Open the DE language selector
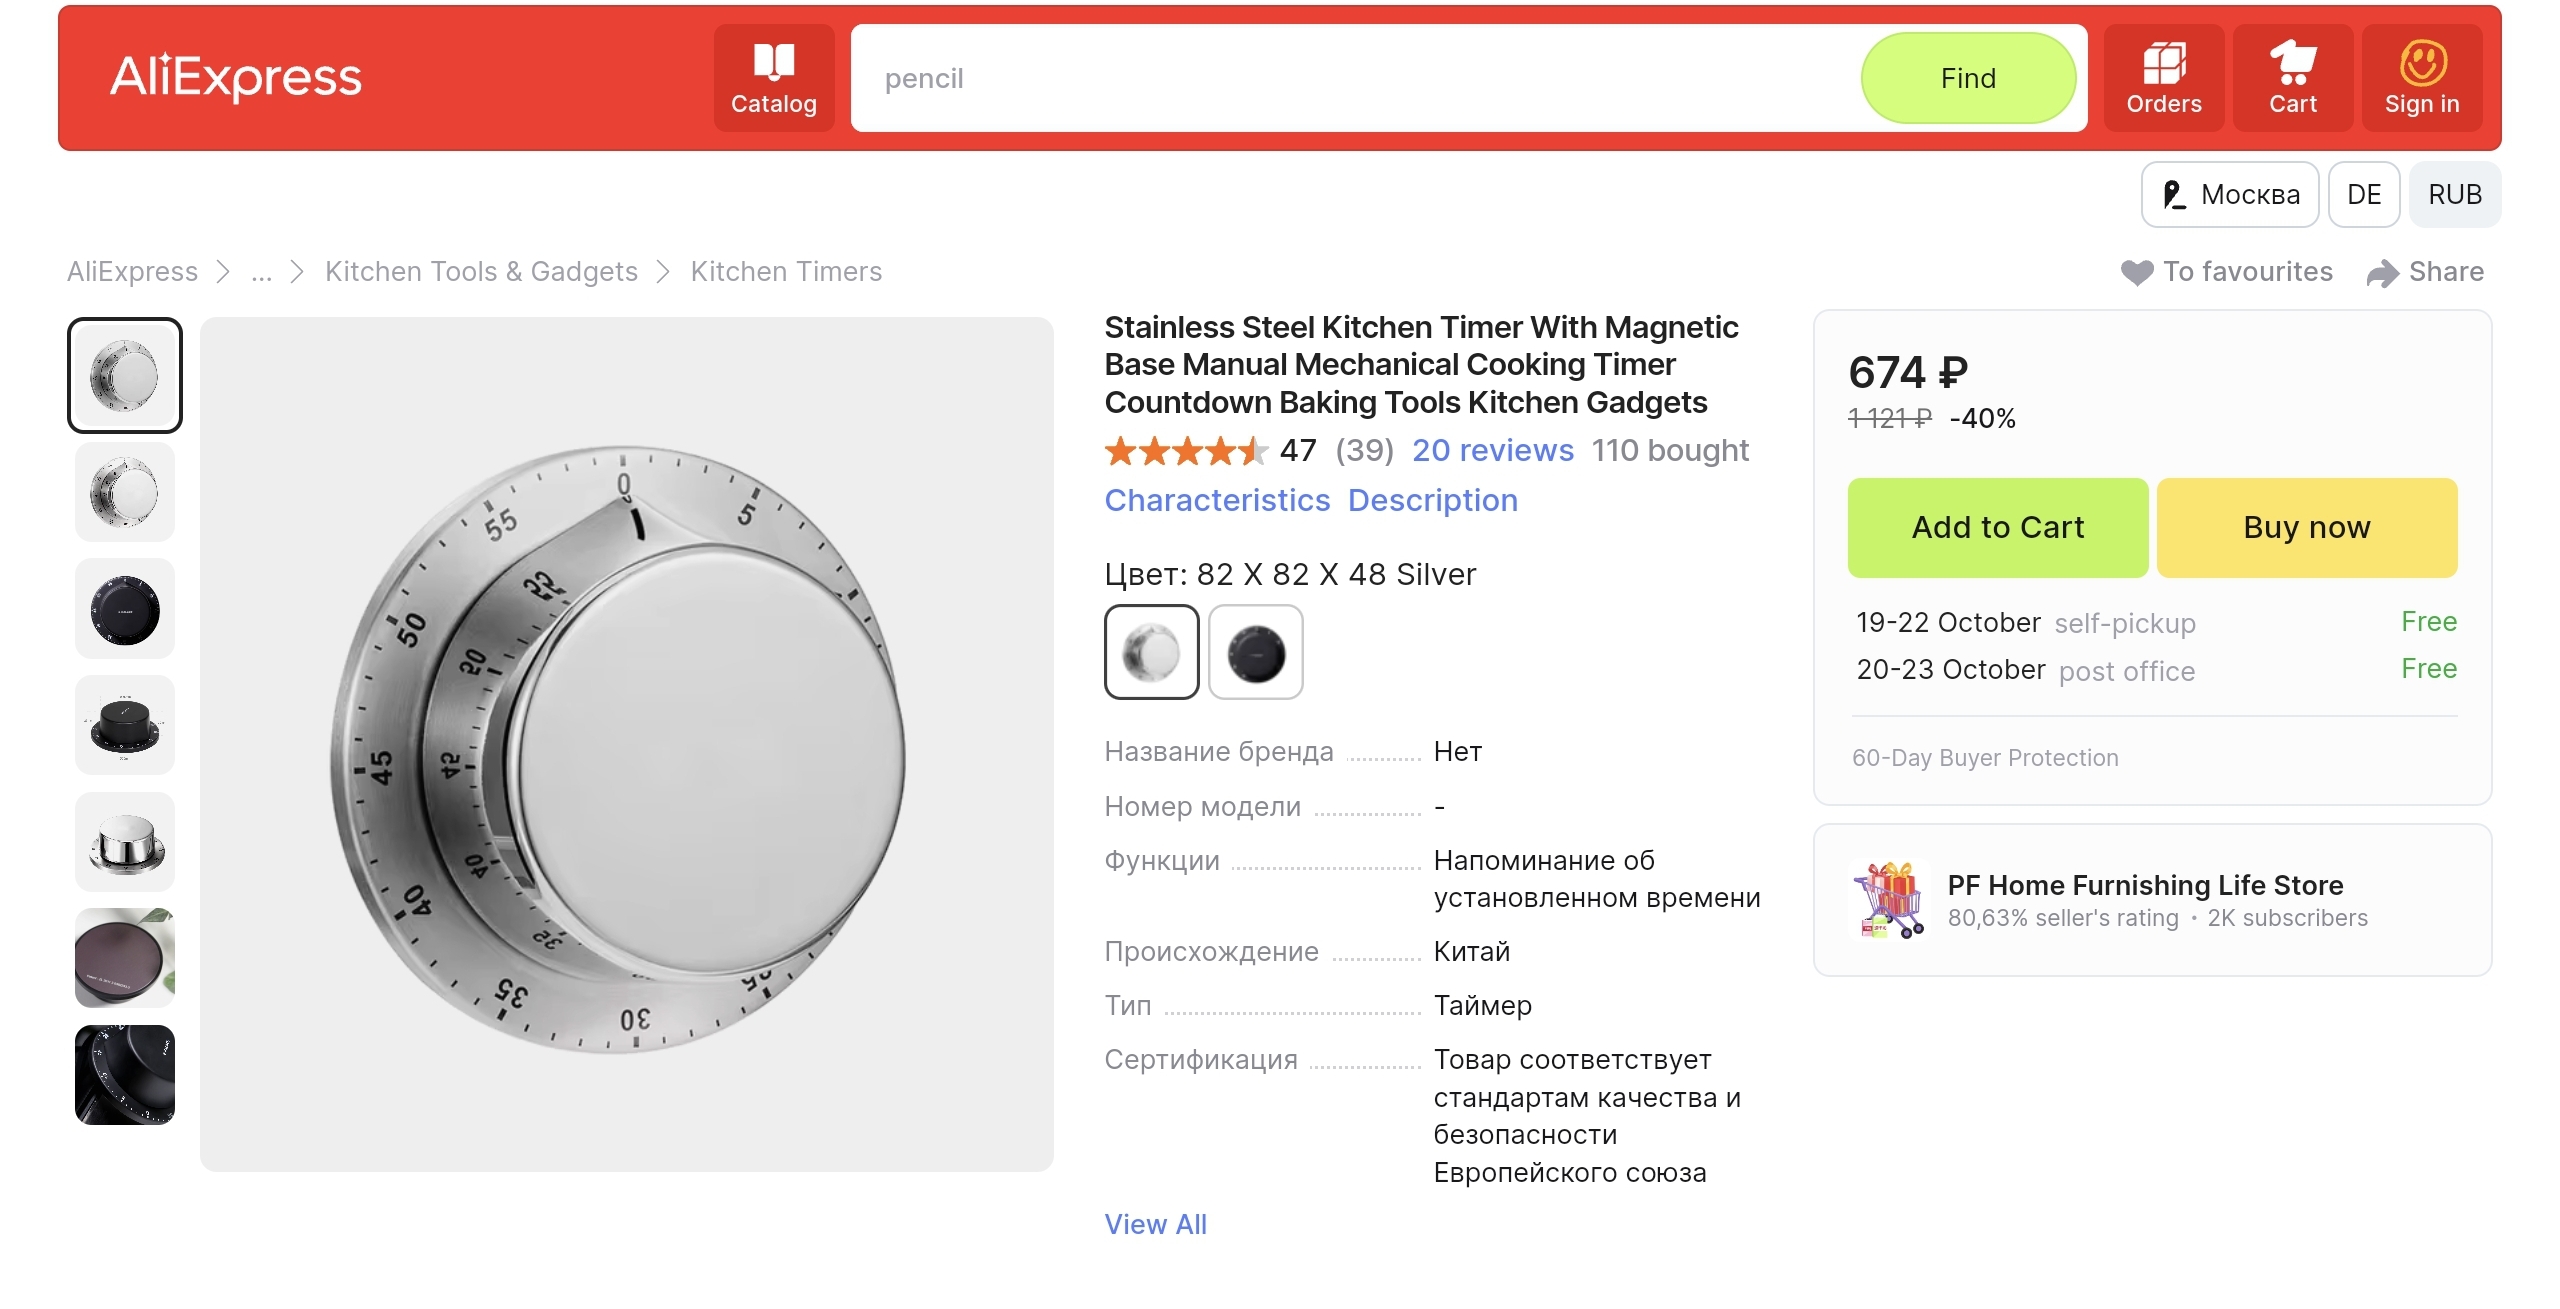Image resolution: width=2560 pixels, height=1309 pixels. click(x=2363, y=195)
